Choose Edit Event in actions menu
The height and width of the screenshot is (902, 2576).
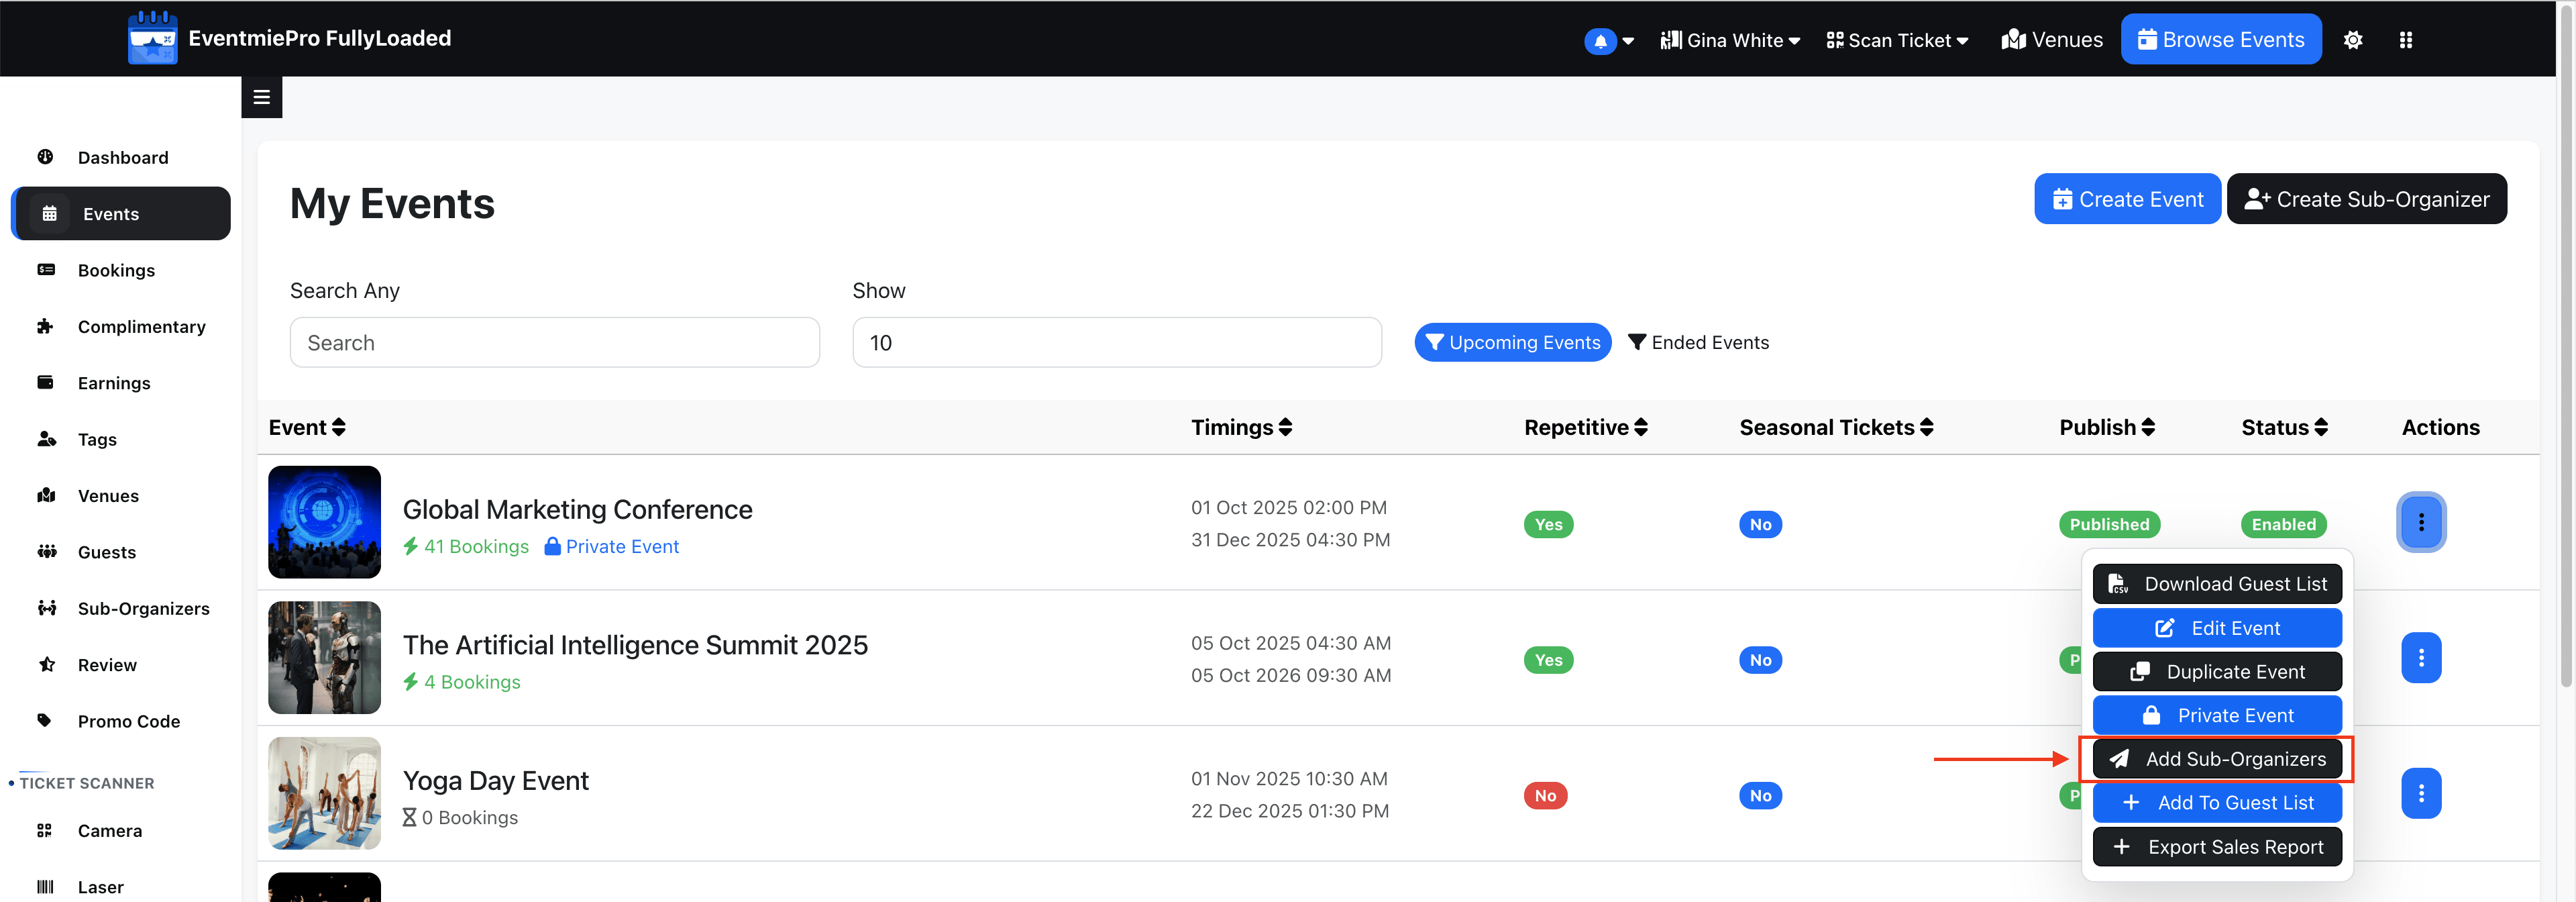(2217, 628)
